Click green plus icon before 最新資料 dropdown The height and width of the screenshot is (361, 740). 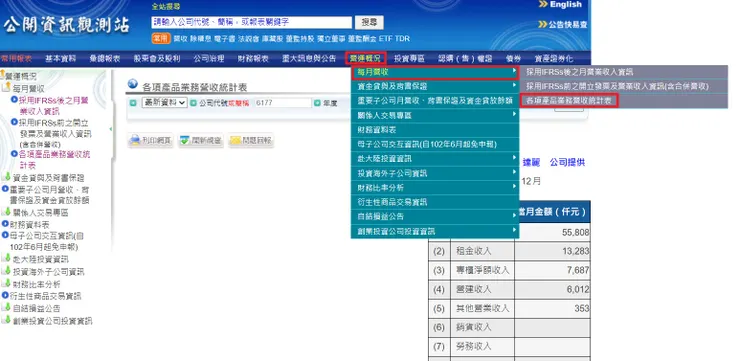click(x=133, y=103)
